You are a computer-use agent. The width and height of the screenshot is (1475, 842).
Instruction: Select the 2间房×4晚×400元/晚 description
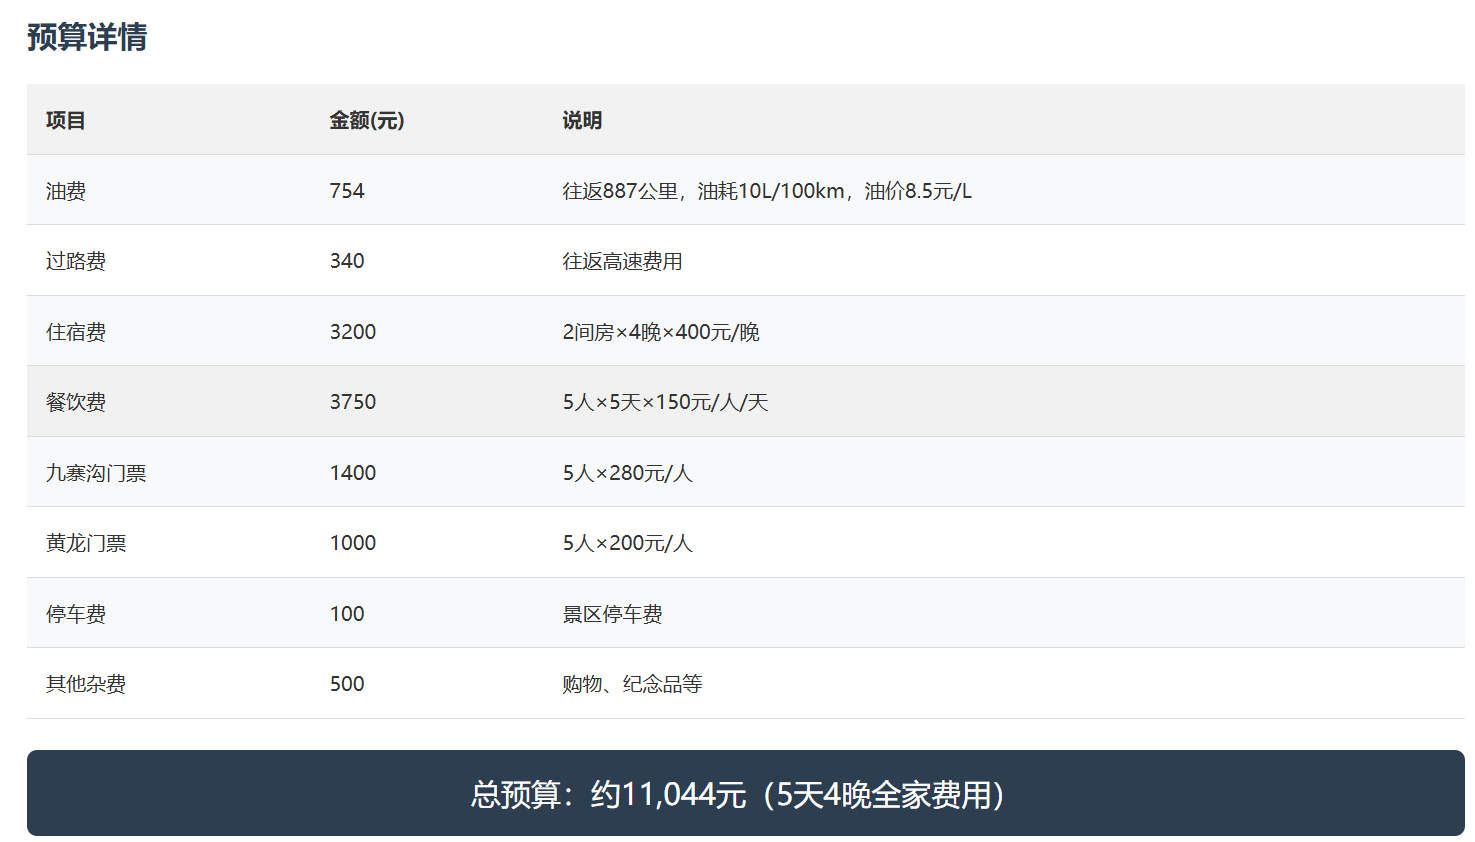661,332
